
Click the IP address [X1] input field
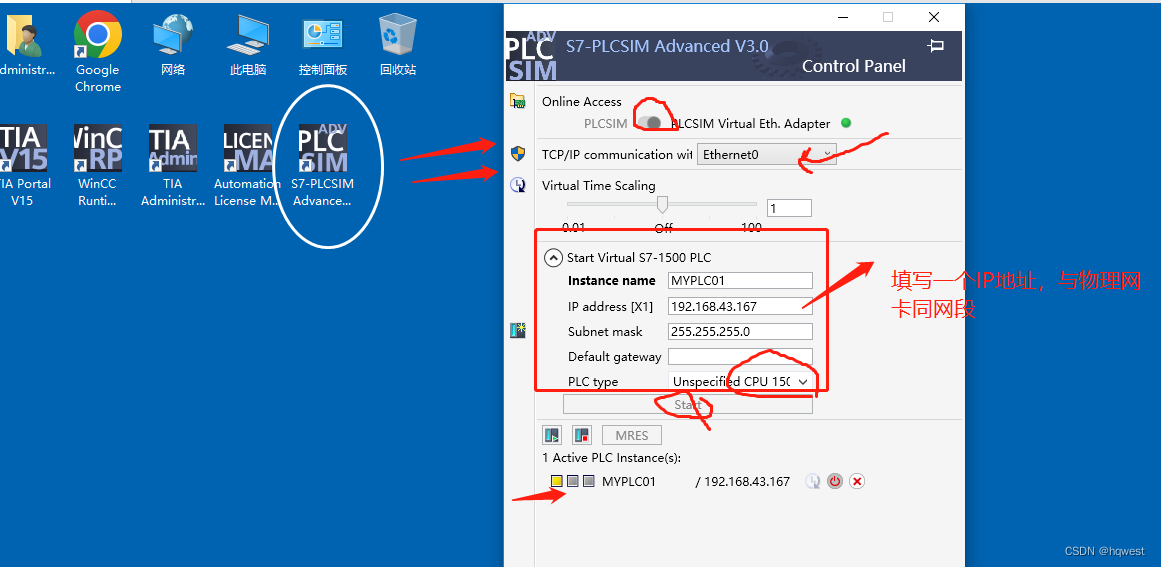[740, 306]
